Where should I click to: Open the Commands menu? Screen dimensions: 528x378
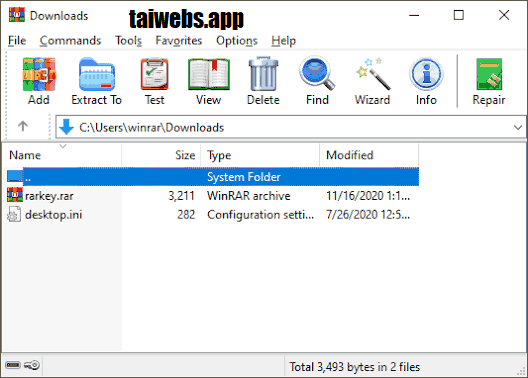pos(70,41)
